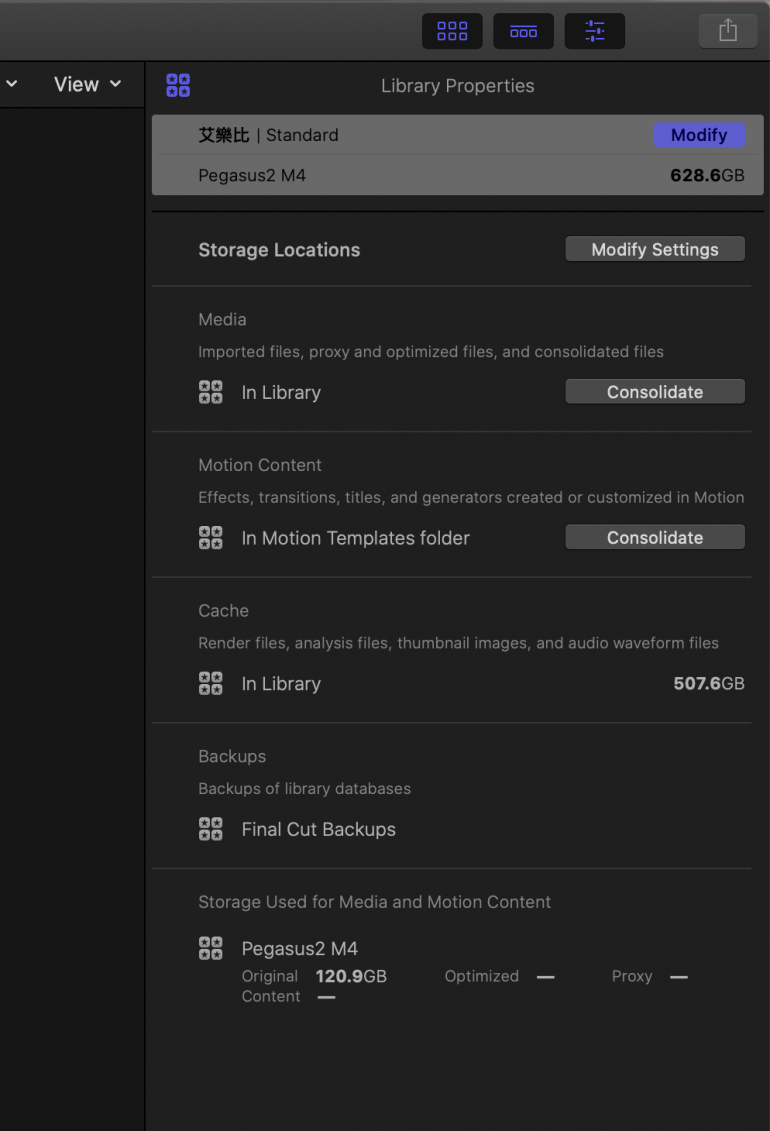The height and width of the screenshot is (1131, 770).
Task: Click the chevron left of View
Action: 12,85
